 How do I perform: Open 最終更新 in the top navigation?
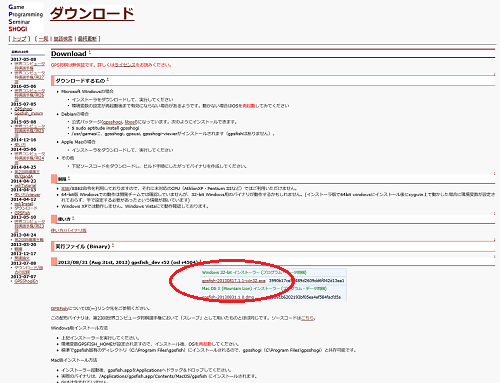[87, 39]
